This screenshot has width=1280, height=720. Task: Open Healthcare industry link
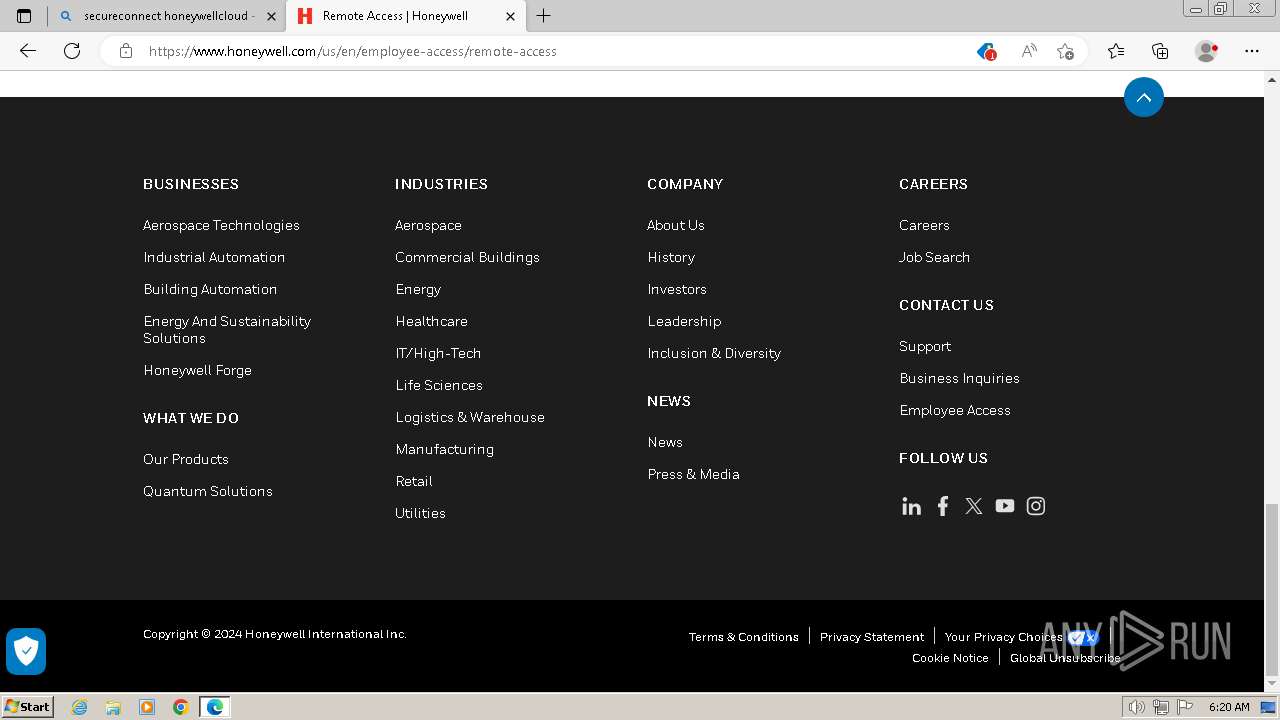(x=431, y=321)
